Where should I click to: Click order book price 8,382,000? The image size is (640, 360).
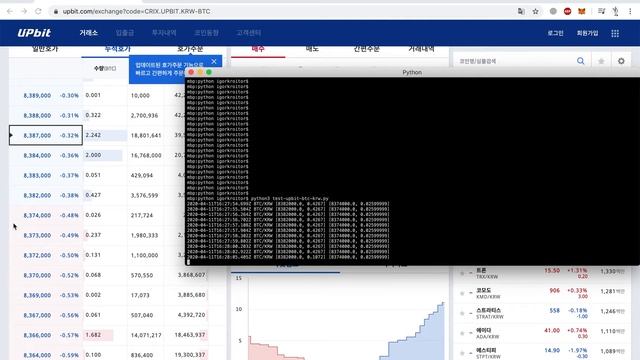click(x=37, y=196)
